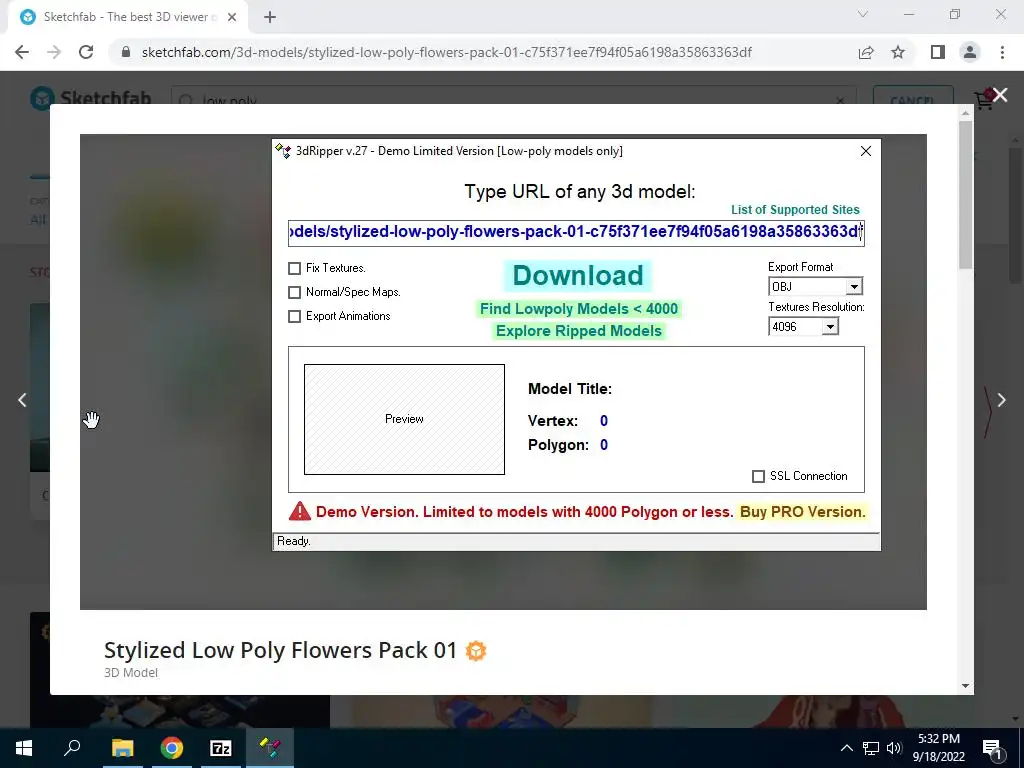
Task: Click the Model Title label
Action: [570, 389]
